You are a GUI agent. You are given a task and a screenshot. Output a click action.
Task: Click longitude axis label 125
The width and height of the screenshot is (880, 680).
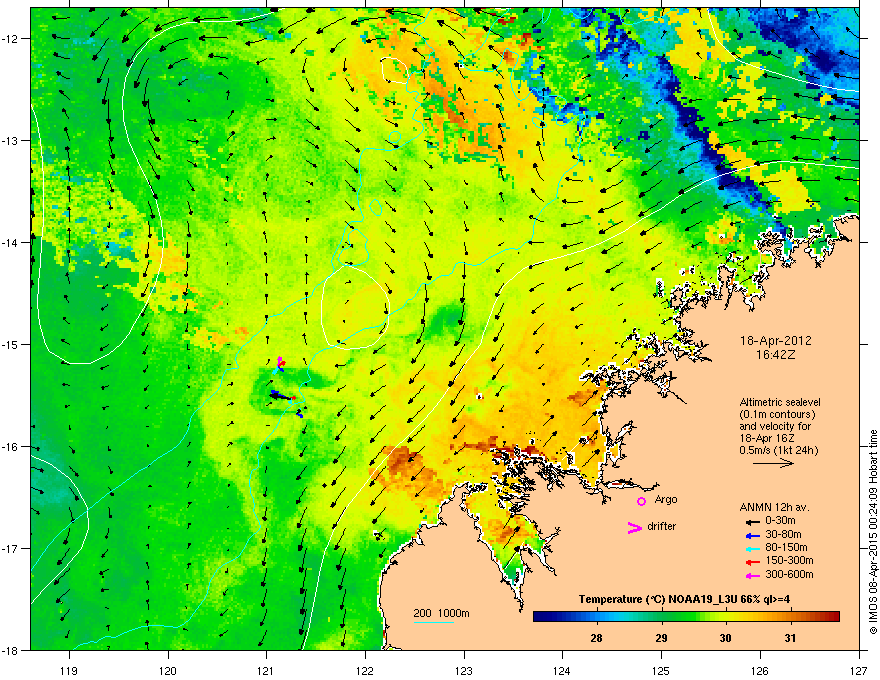click(x=661, y=670)
